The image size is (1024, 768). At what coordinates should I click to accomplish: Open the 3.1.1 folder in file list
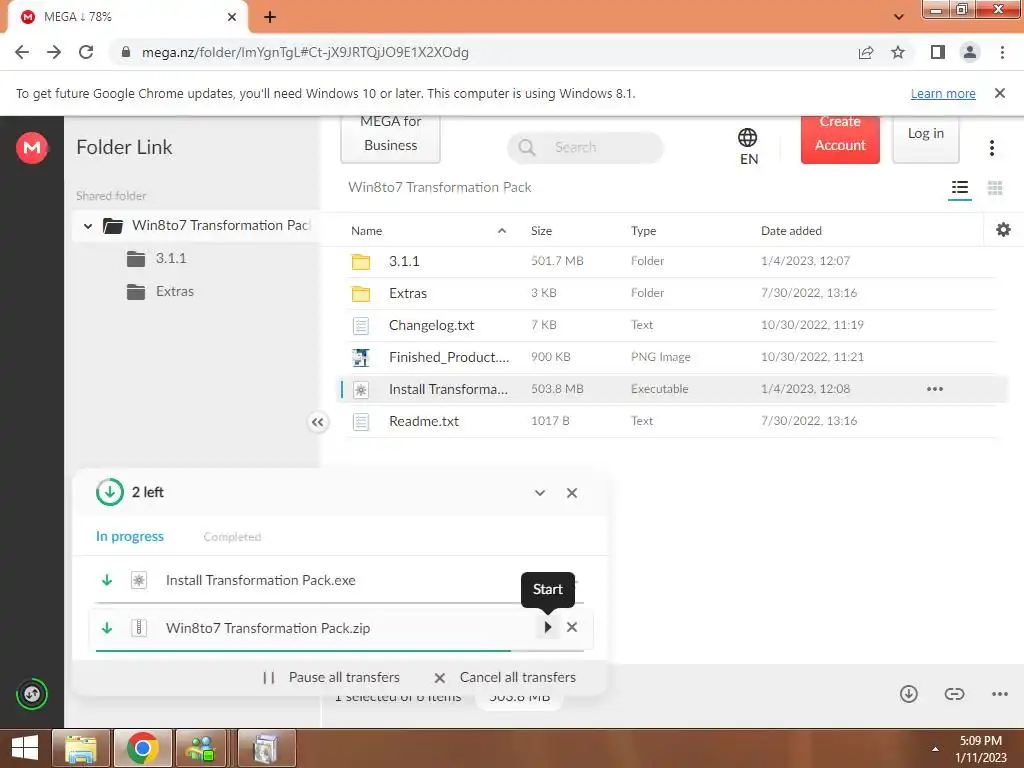click(x=673, y=261)
